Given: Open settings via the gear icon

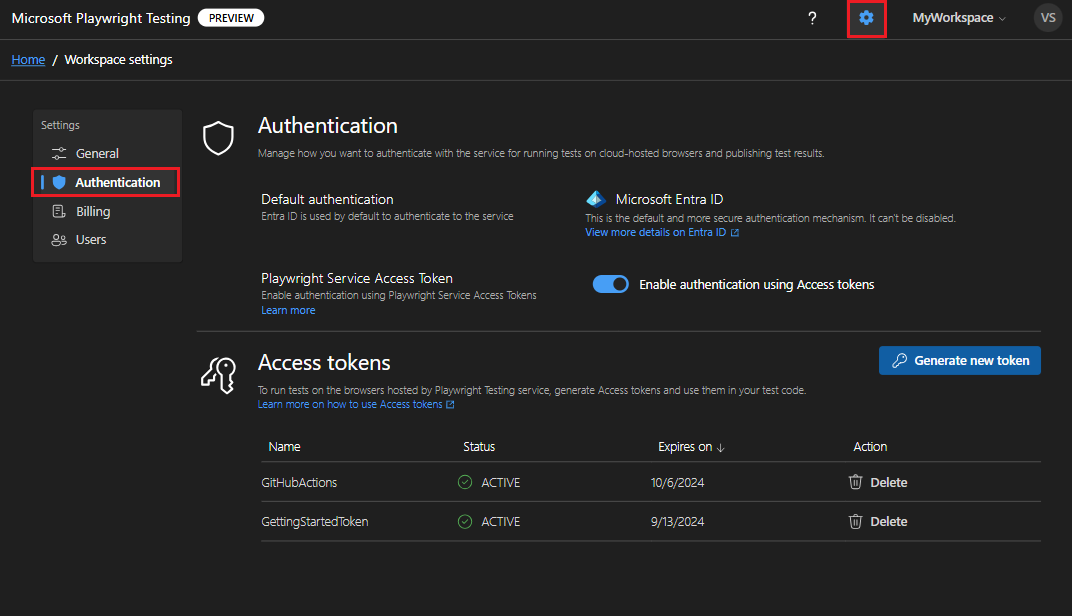Looking at the screenshot, I should [x=866, y=18].
